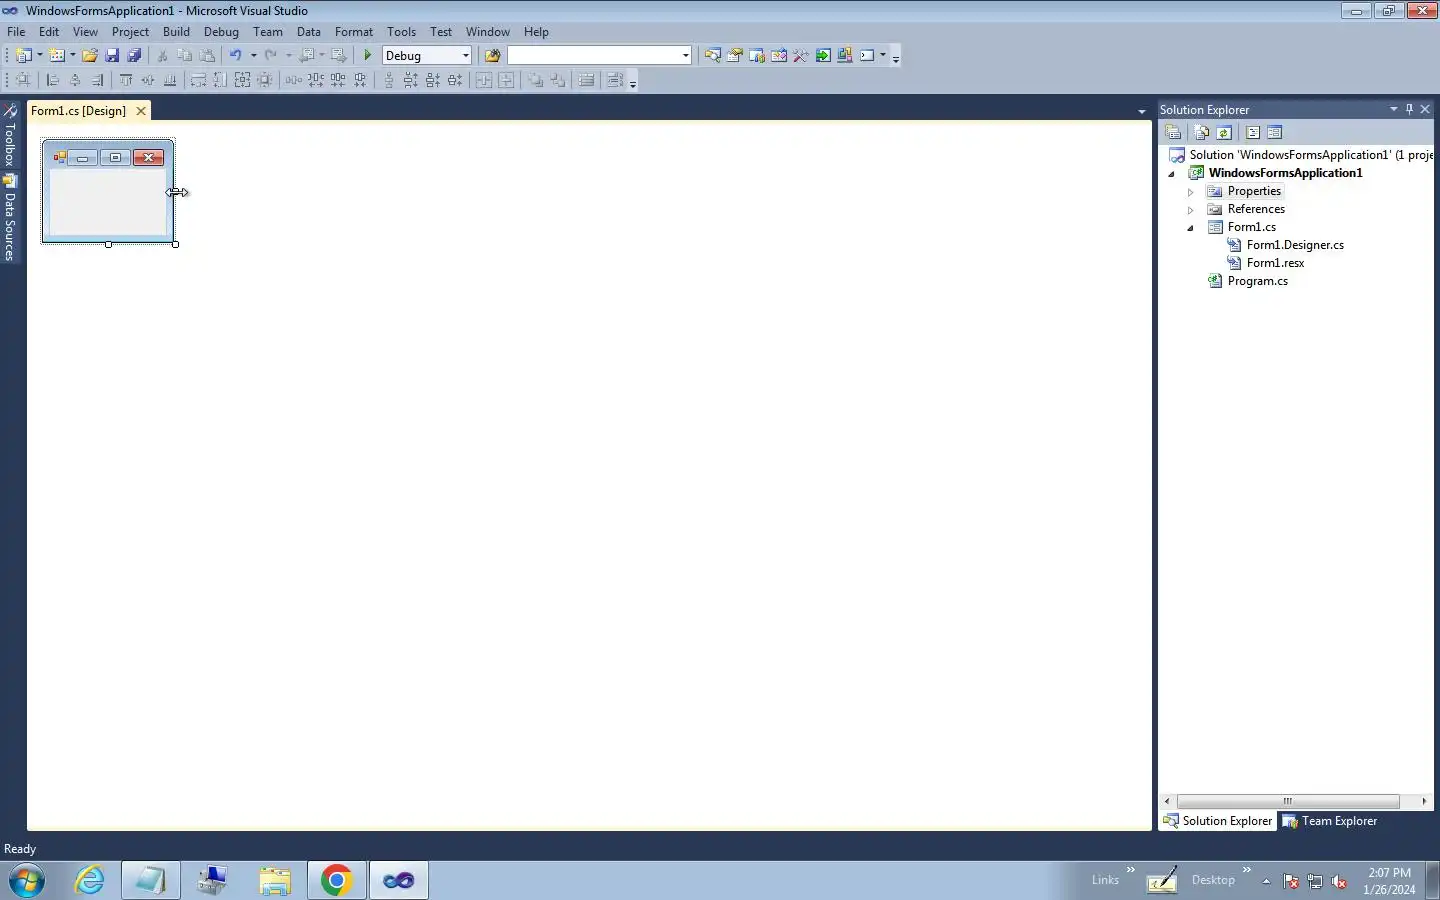Screen dimensions: 1440x900
Task: Click the Undo arrow icon
Action: [x=236, y=56]
